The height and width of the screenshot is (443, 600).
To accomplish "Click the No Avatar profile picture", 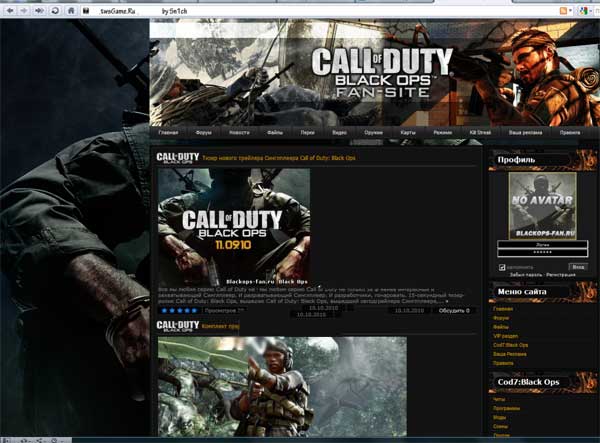I will (x=542, y=206).
